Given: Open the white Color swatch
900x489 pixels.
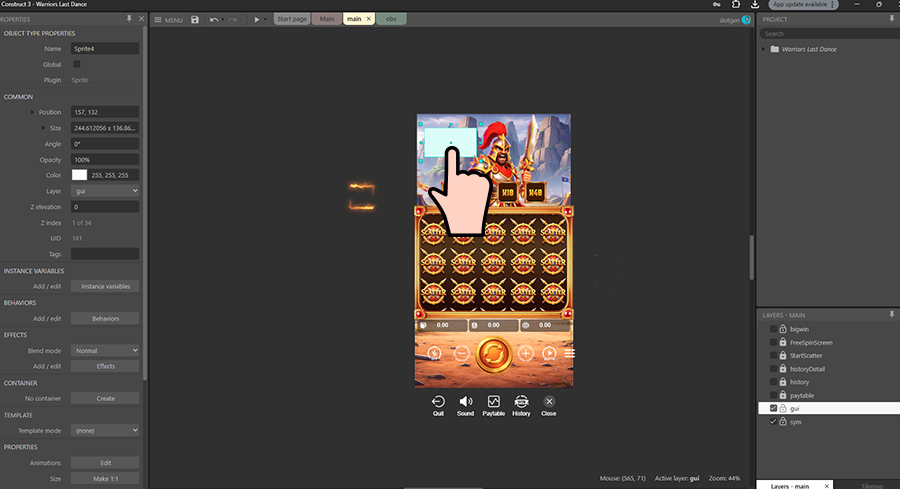Looking at the screenshot, I should pyautogui.click(x=79, y=175).
